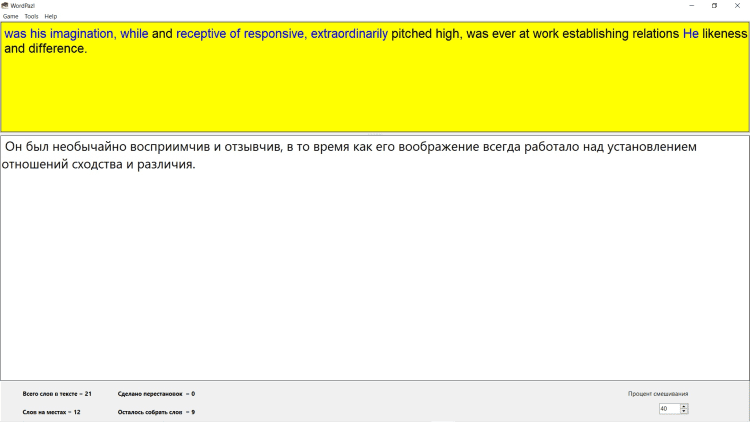Viewport: 750px width, 422px height.
Task: Click the blue word 'He' in the puzzle
Action: coord(691,34)
